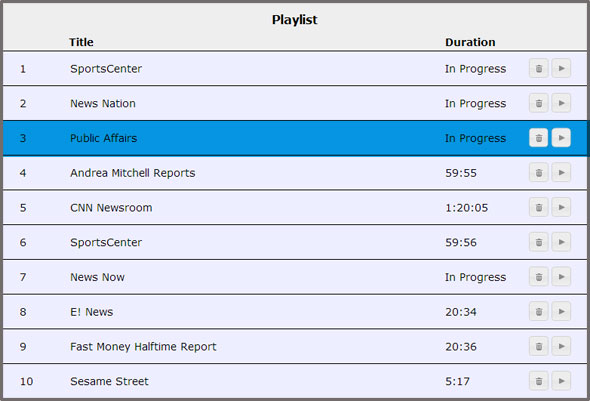Play the E! News recording

coord(561,311)
